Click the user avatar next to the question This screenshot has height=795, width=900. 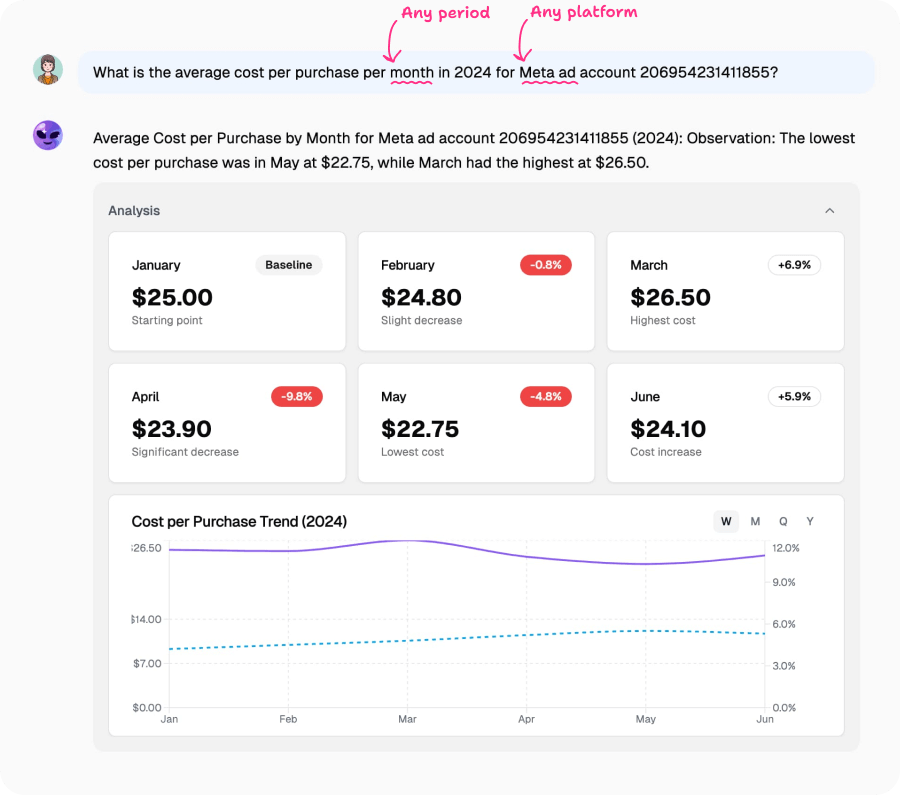[47, 72]
